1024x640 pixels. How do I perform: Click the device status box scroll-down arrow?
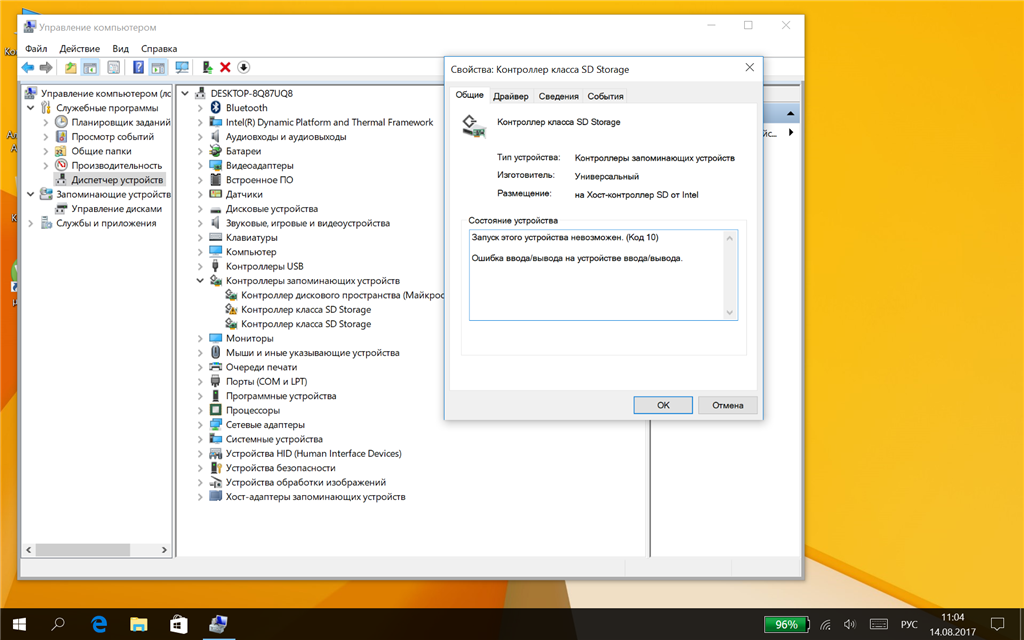coord(730,313)
